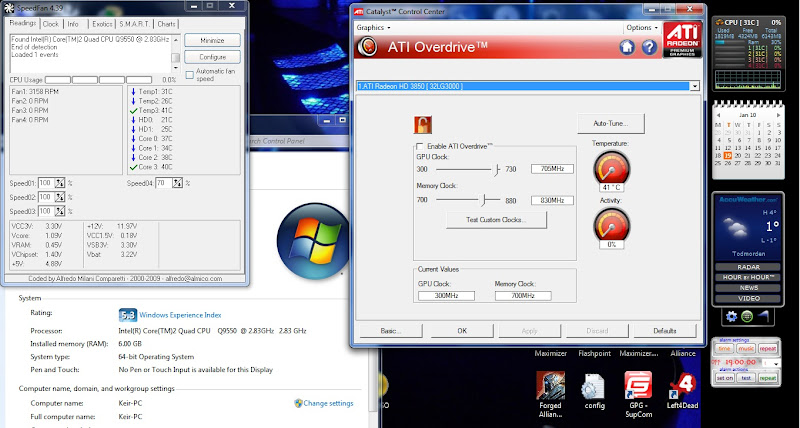Viewport: 800px width, 428px height.
Task: Click the 705MHz GPU clock field
Action: pos(552,169)
